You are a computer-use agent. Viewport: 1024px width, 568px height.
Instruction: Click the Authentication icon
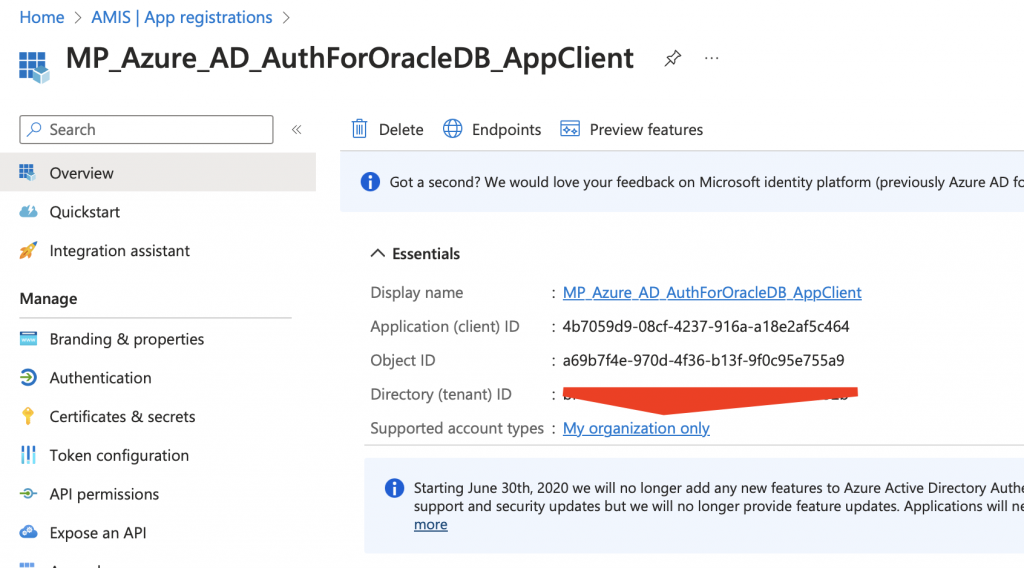pyautogui.click(x=29, y=378)
